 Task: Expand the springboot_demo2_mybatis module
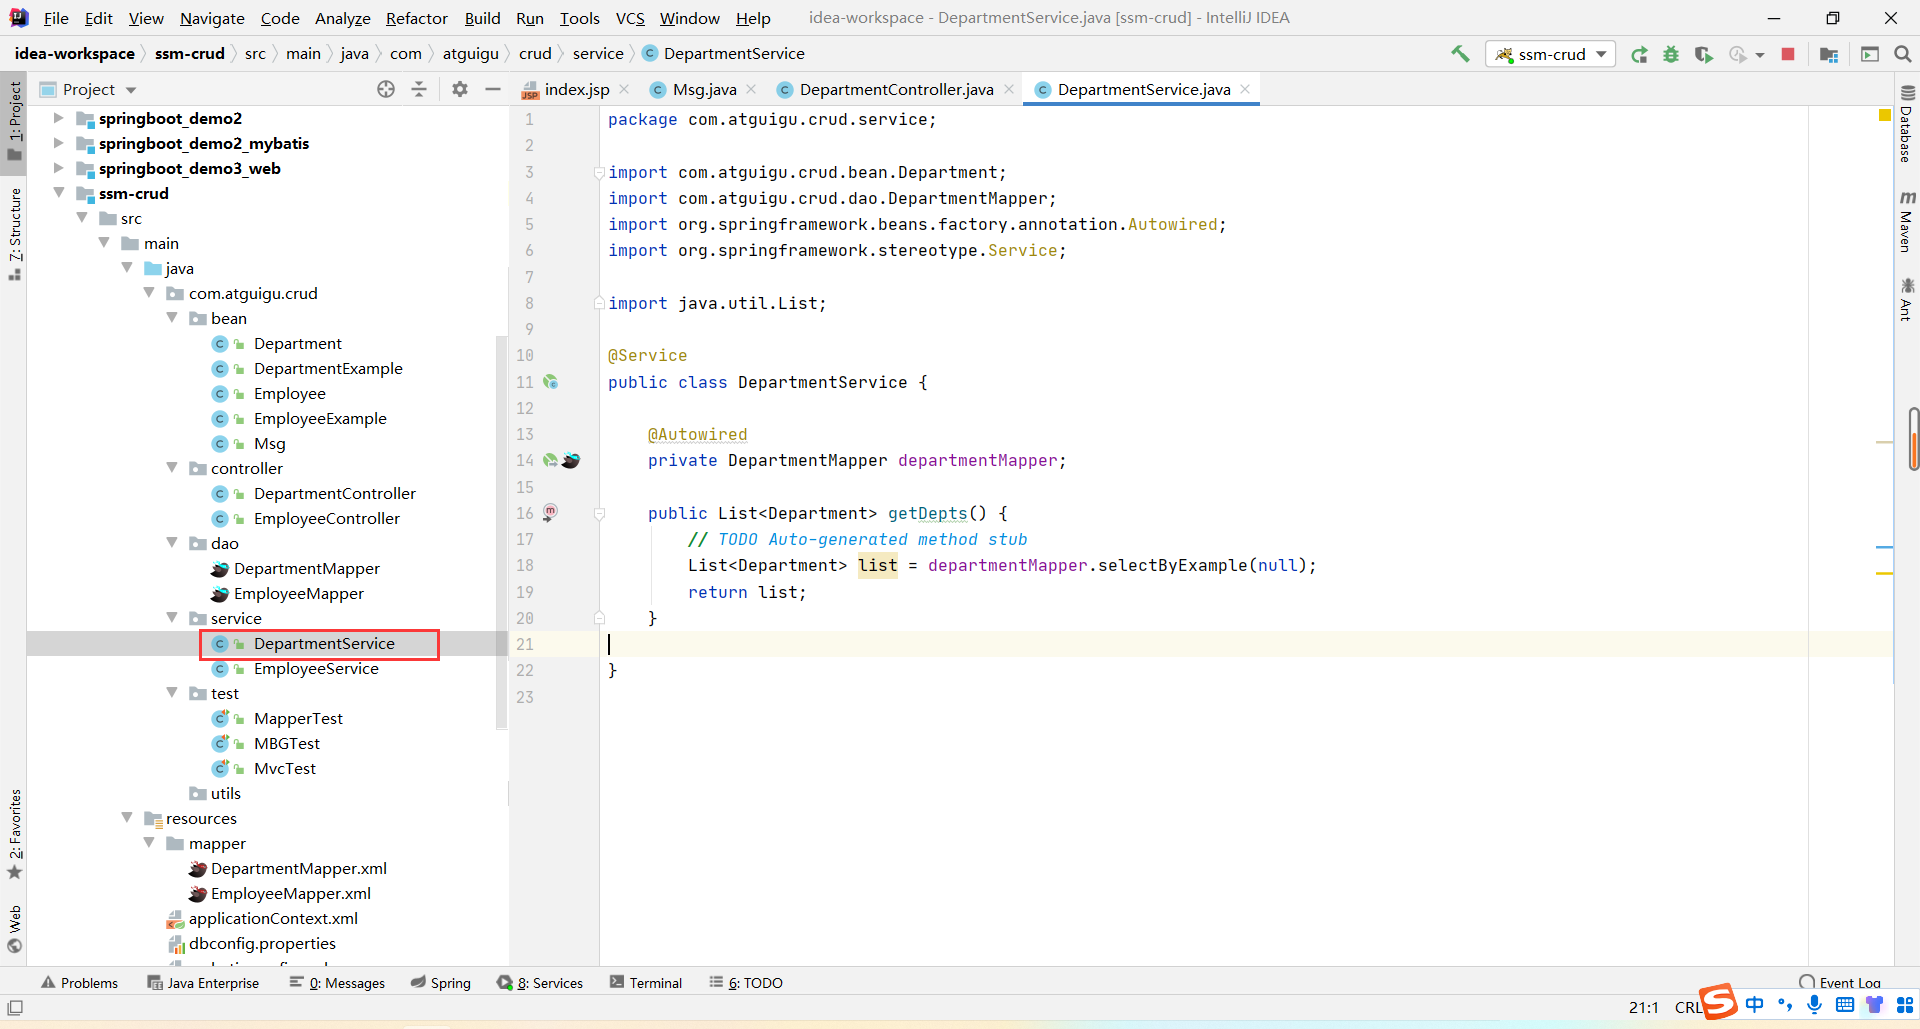point(58,143)
